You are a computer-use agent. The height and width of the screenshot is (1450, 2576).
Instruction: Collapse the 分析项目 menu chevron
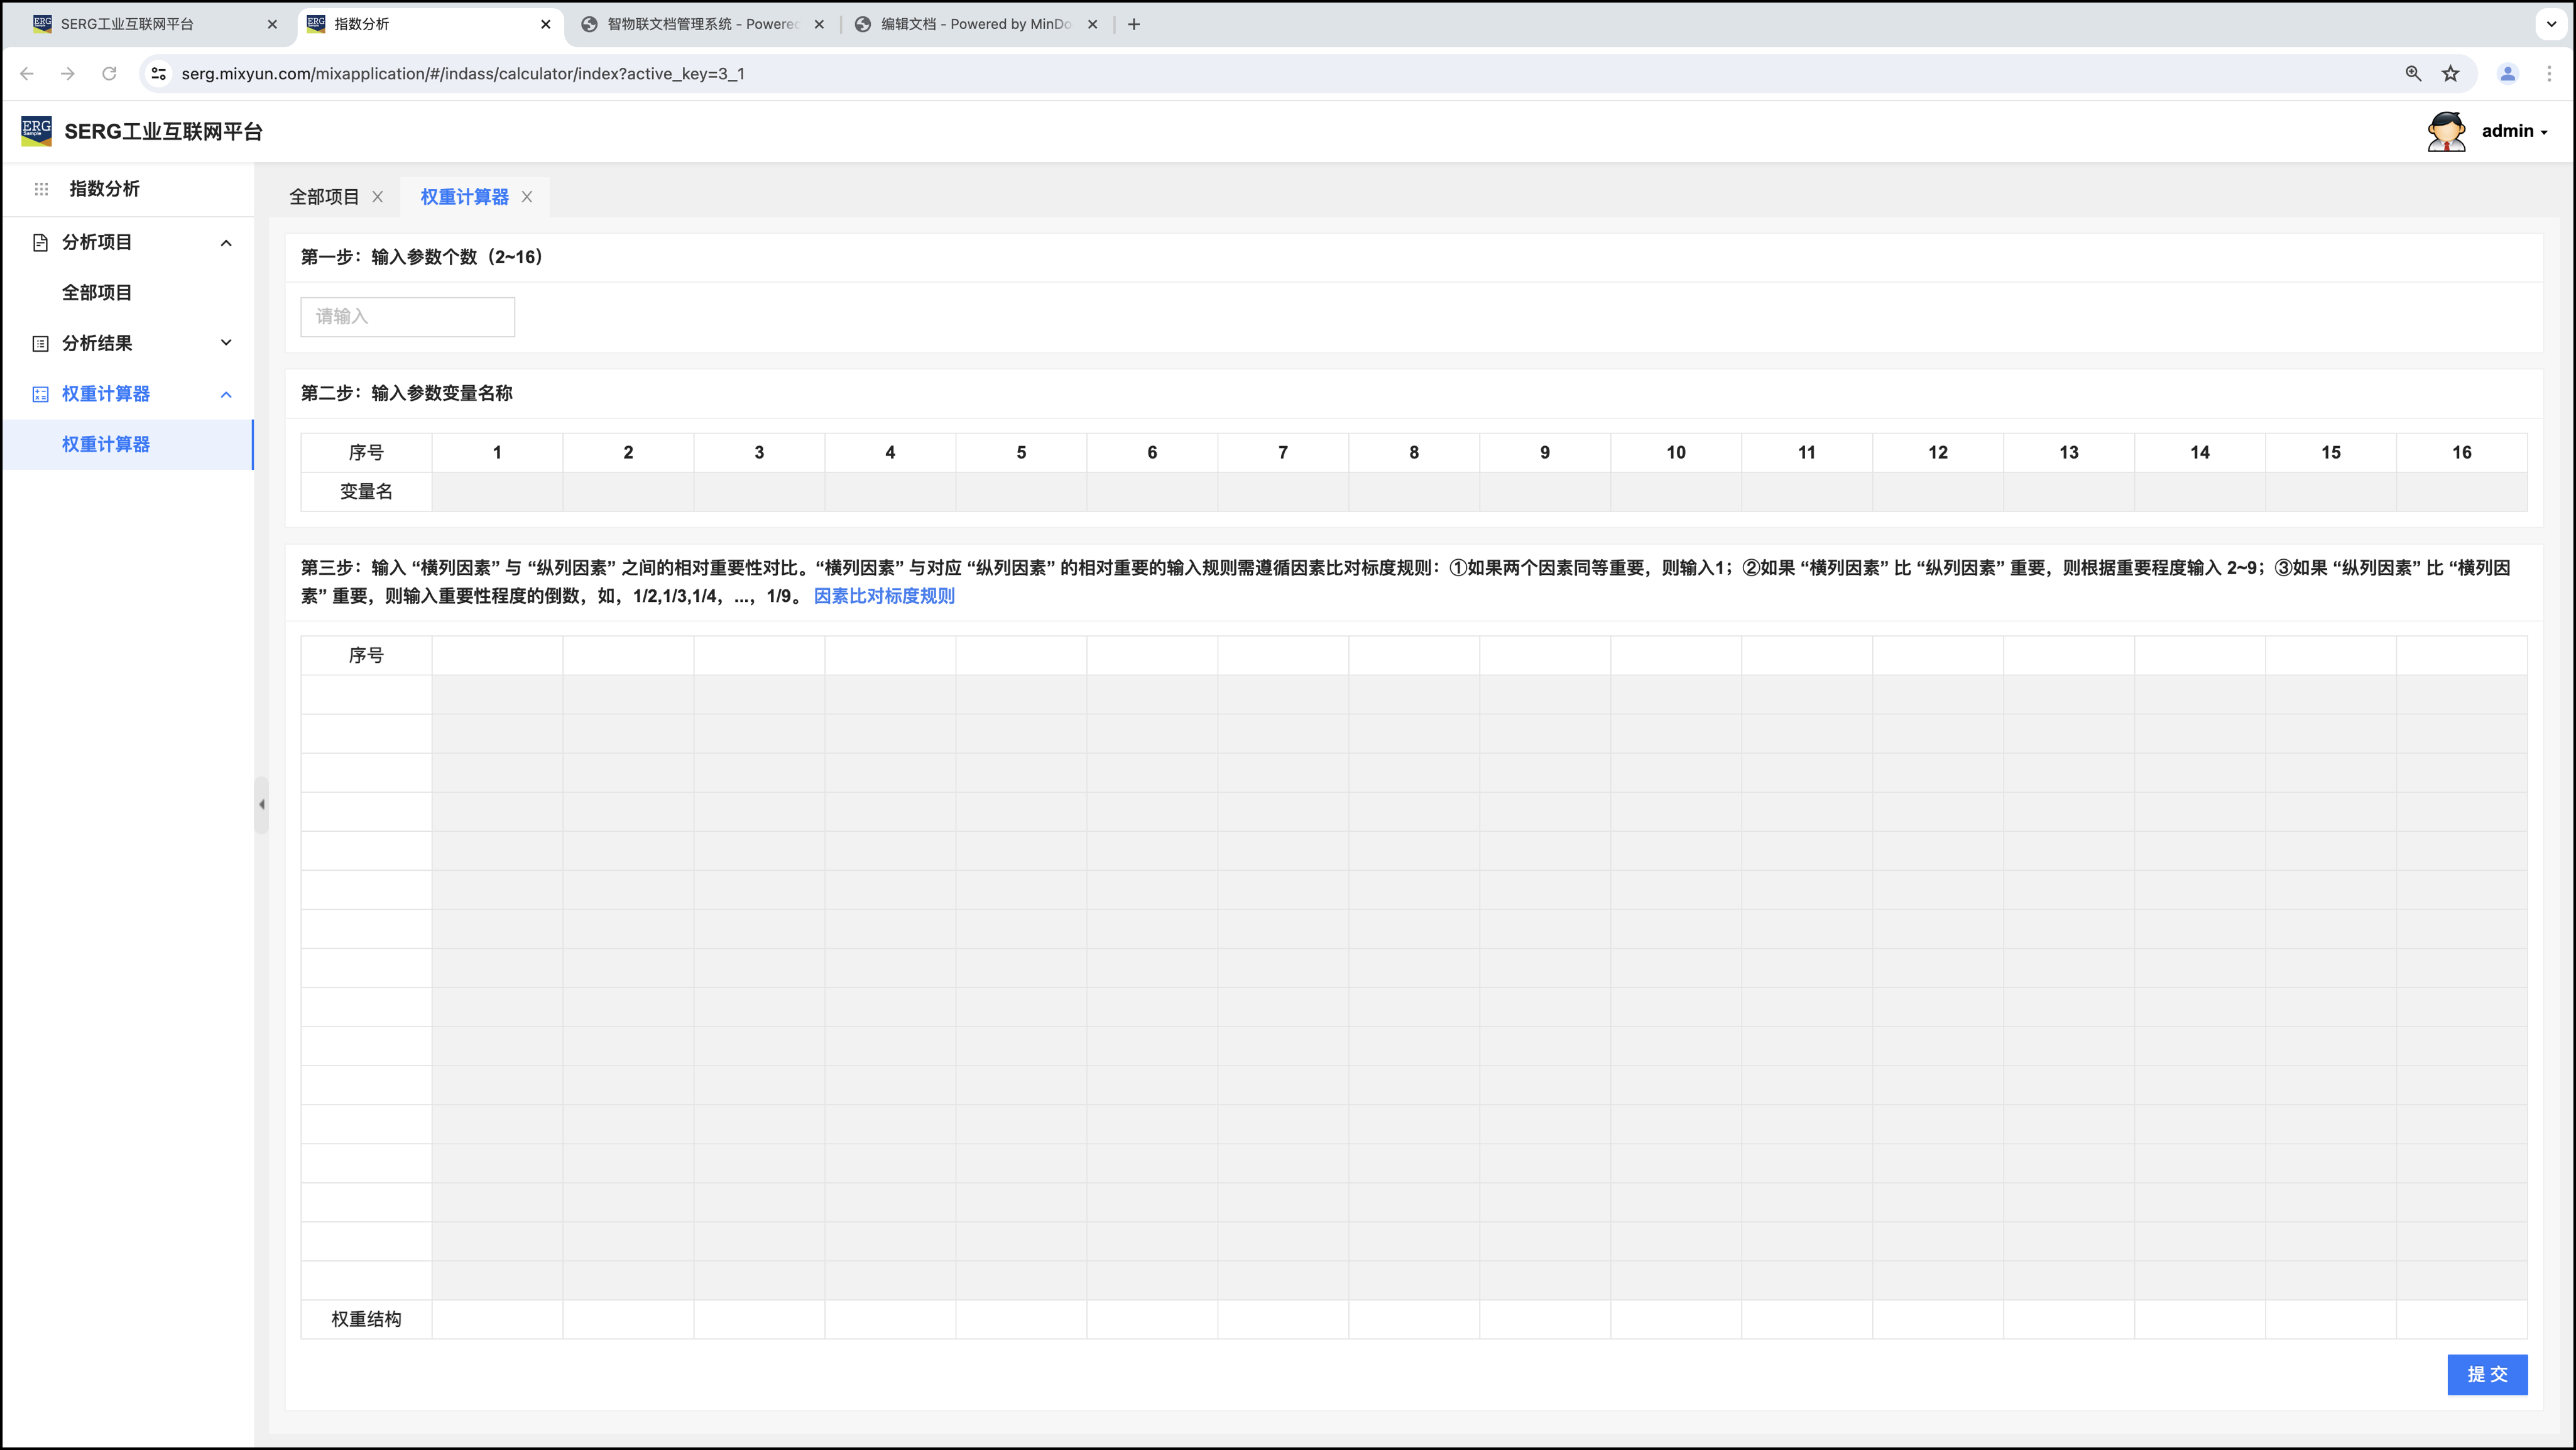point(226,243)
